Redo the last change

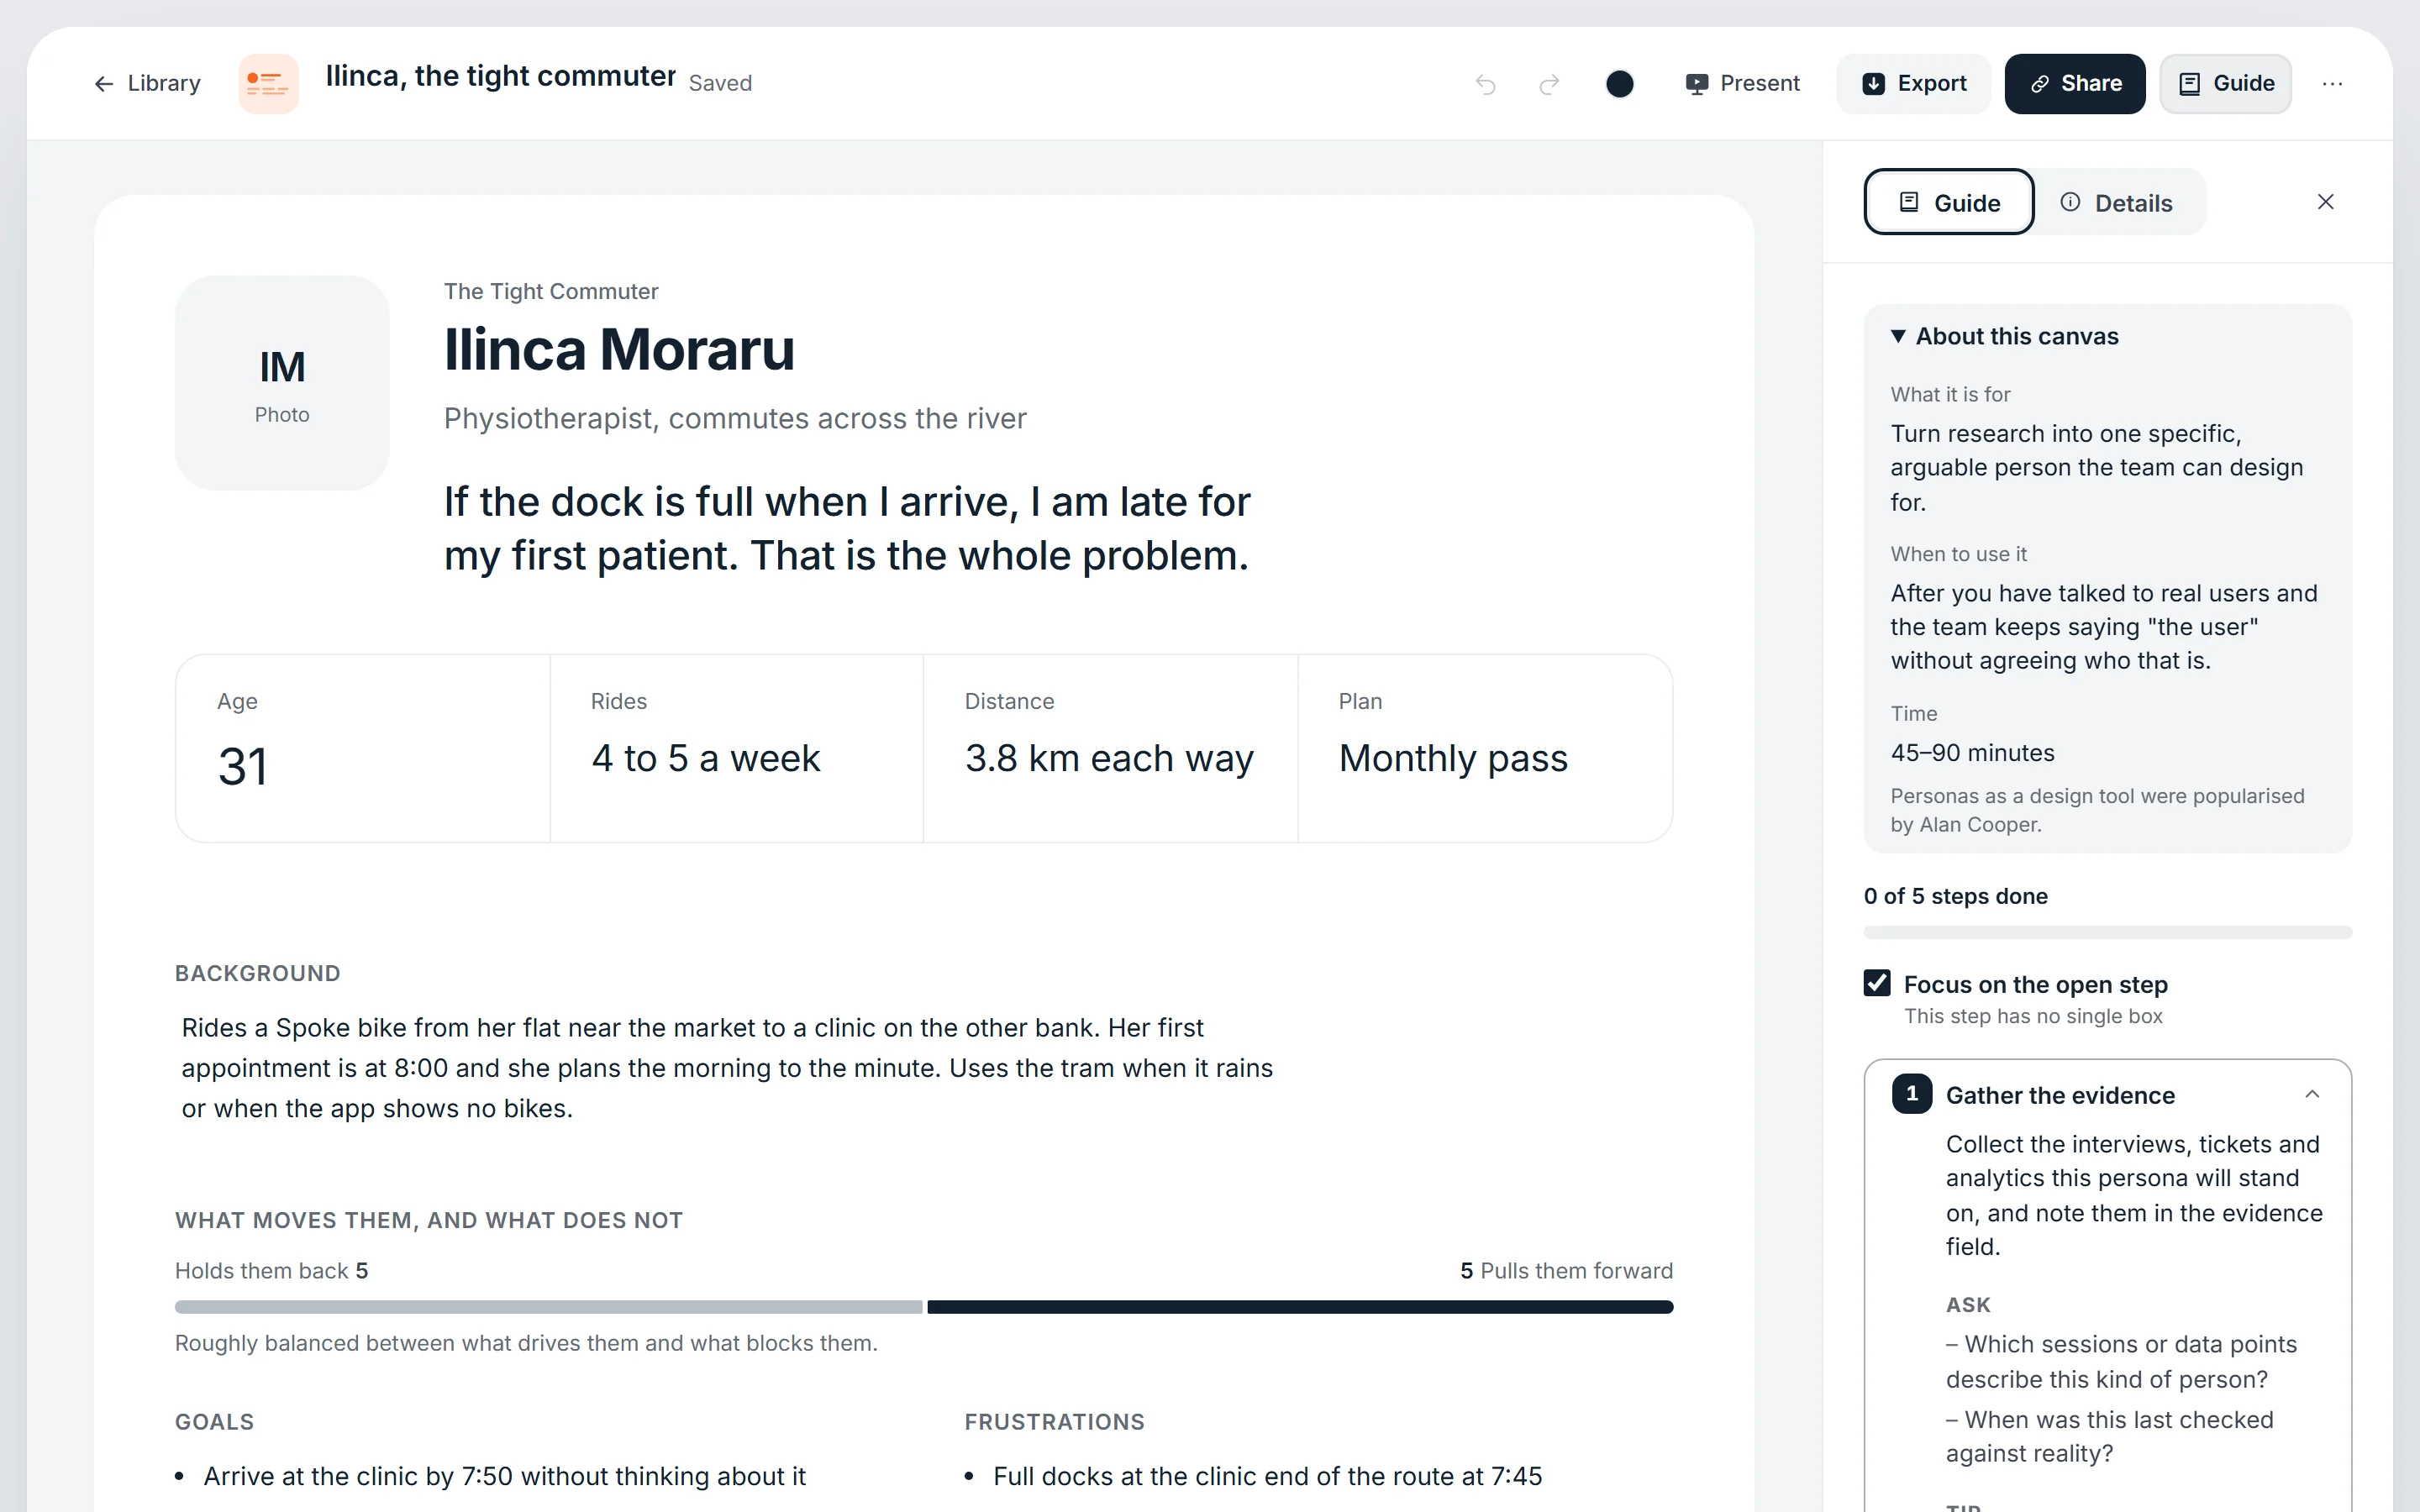click(1549, 84)
